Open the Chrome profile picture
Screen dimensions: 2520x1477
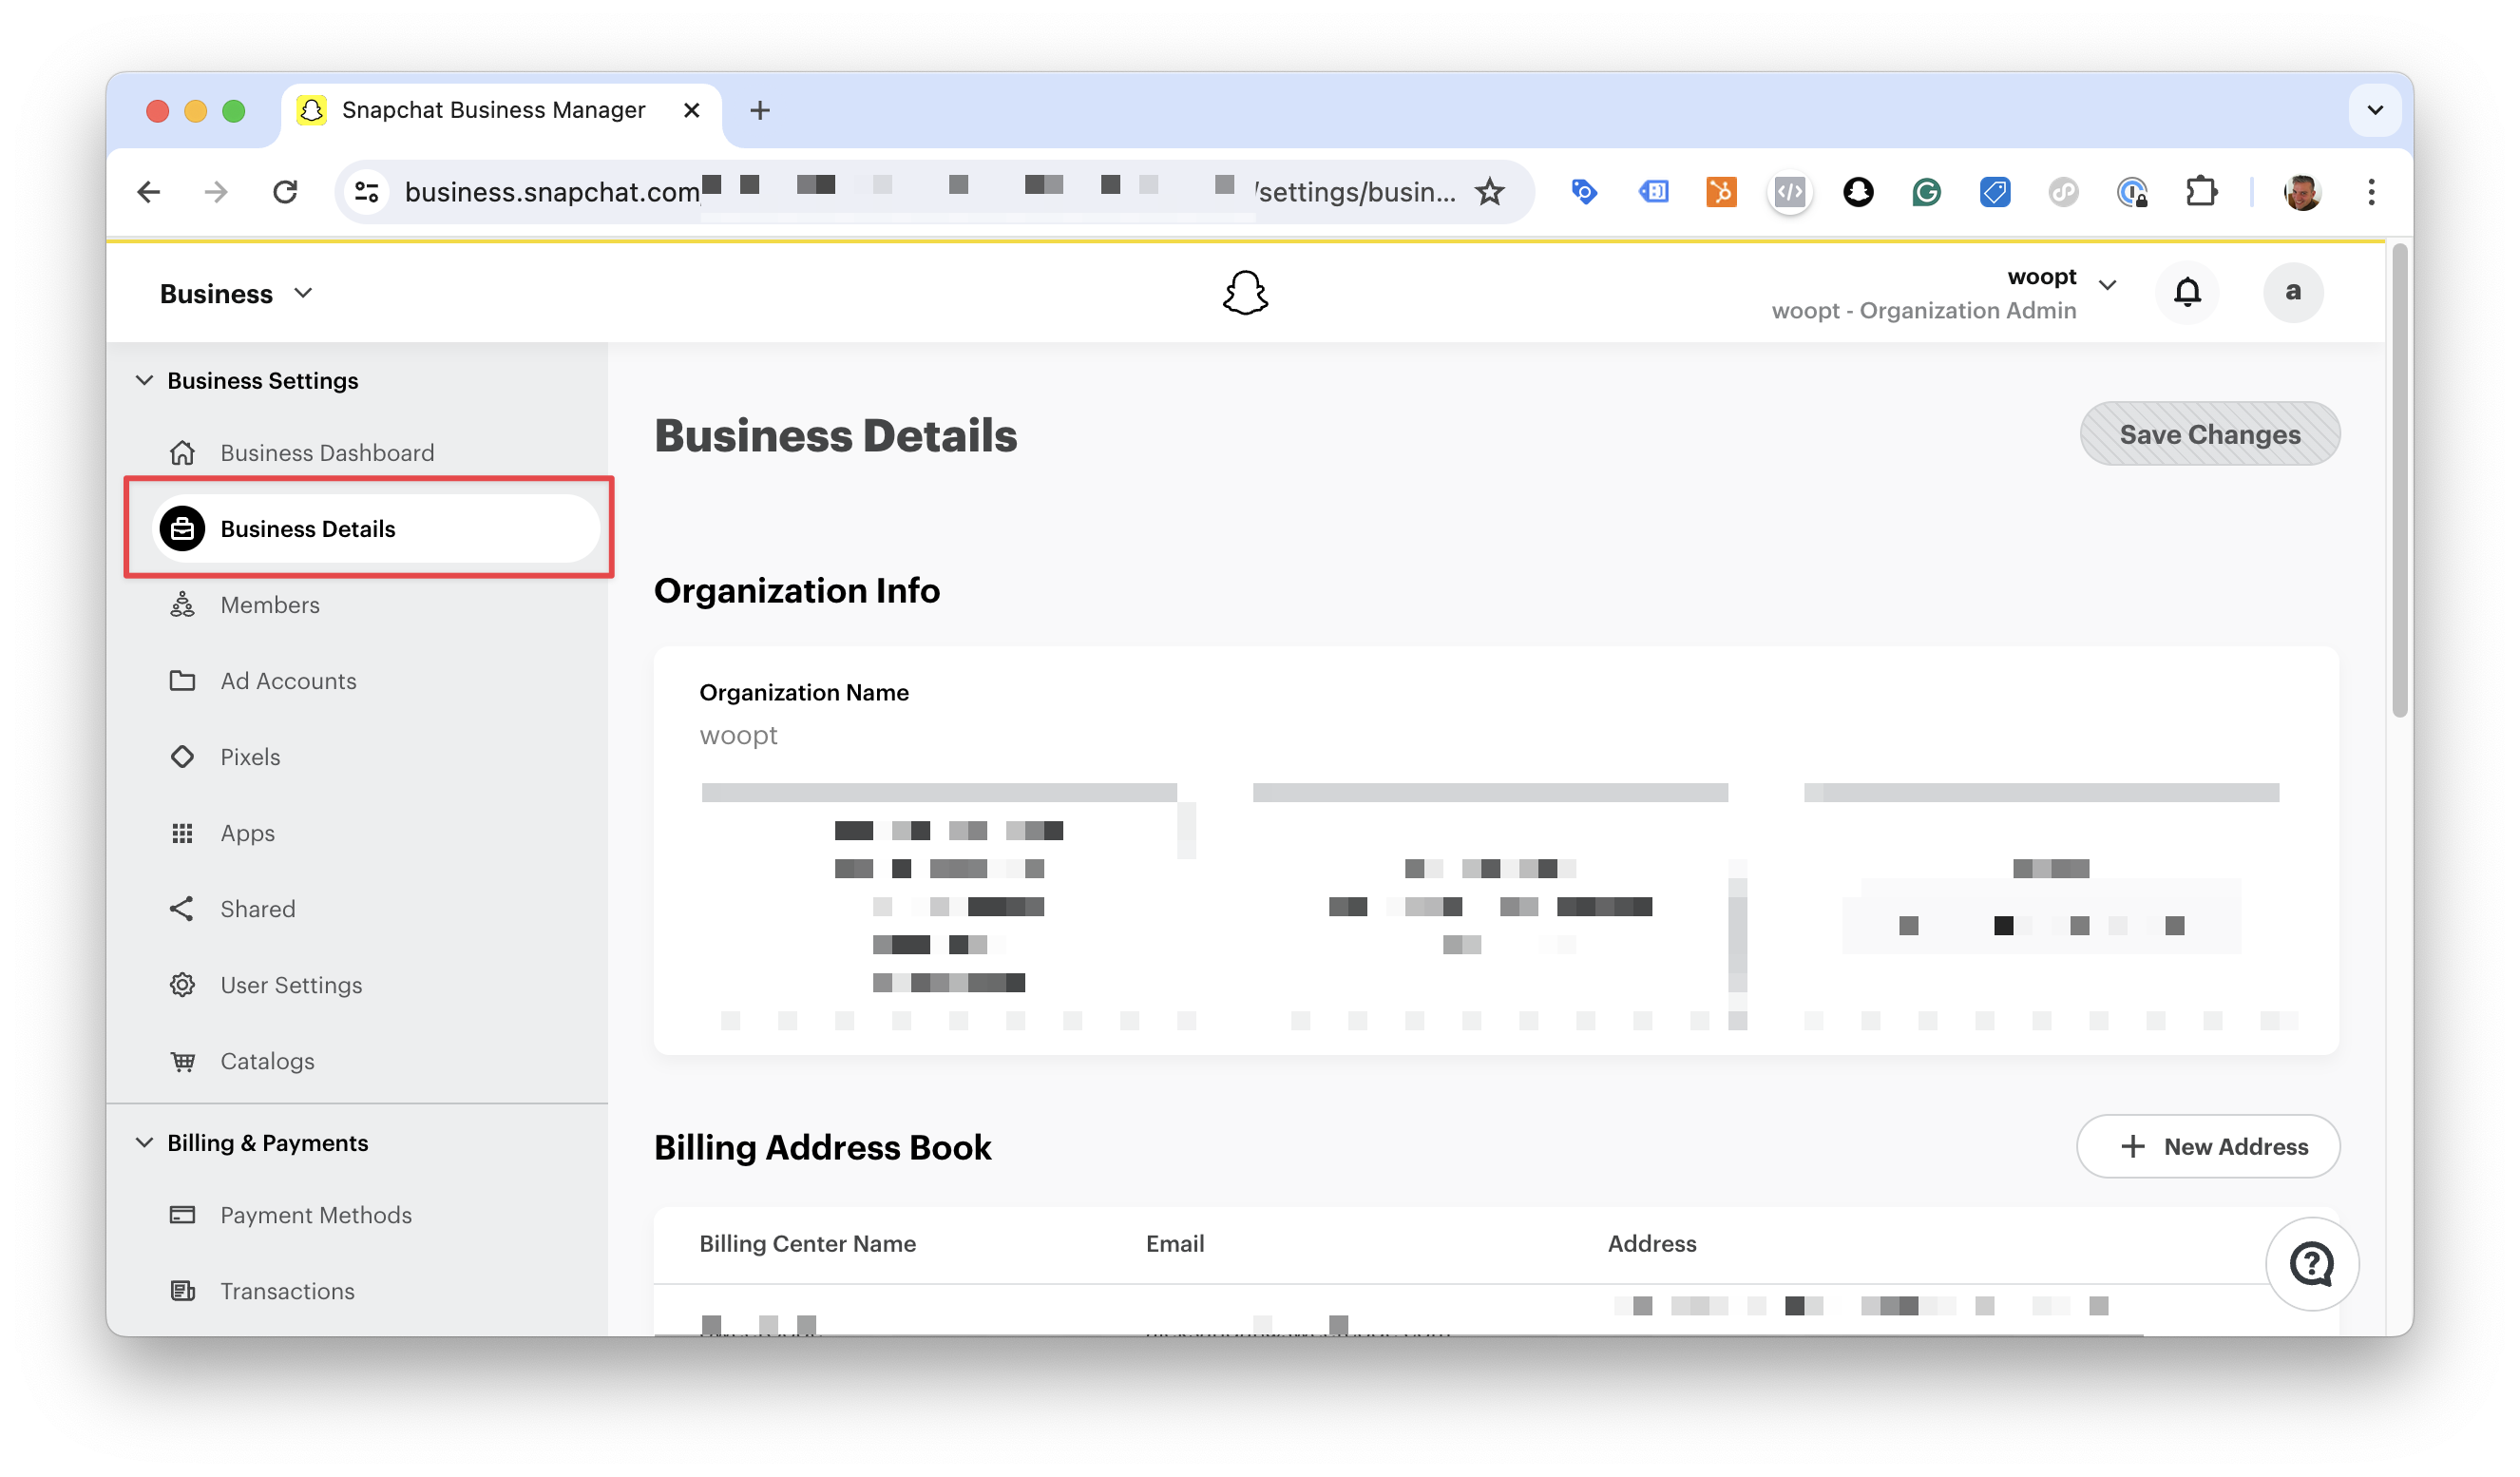pyautogui.click(x=2302, y=192)
